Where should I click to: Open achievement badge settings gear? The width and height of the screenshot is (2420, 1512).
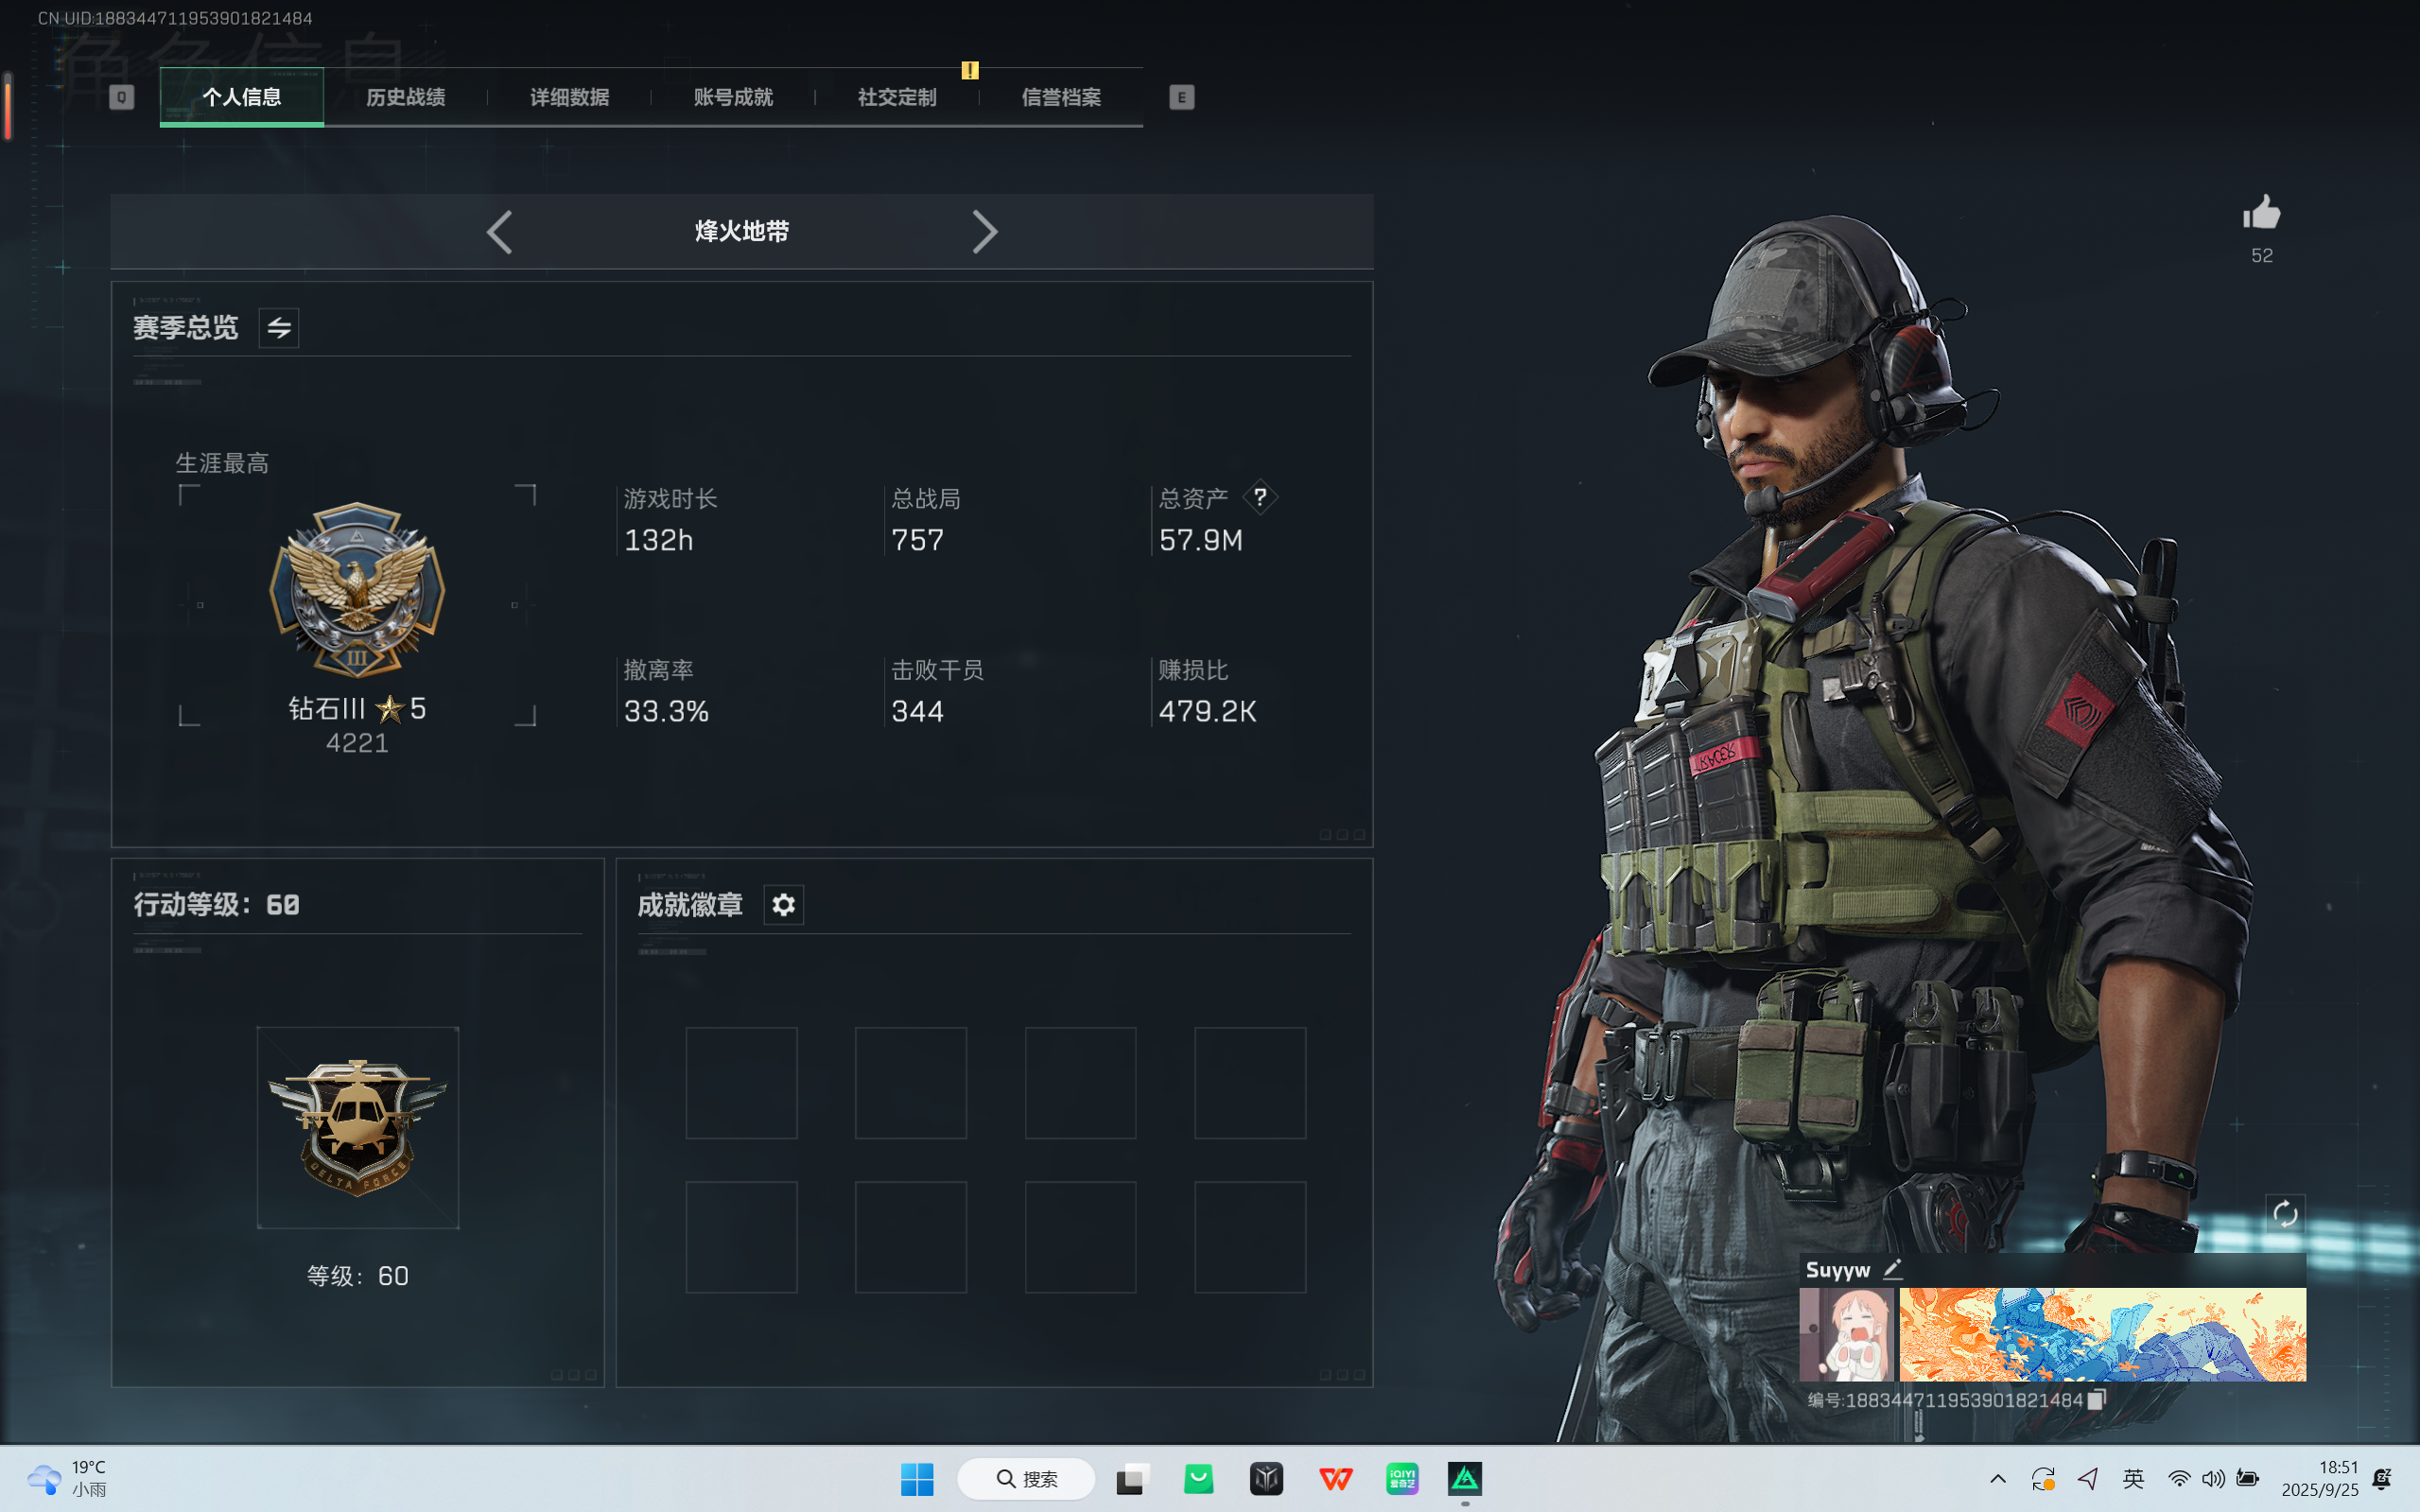pos(783,905)
